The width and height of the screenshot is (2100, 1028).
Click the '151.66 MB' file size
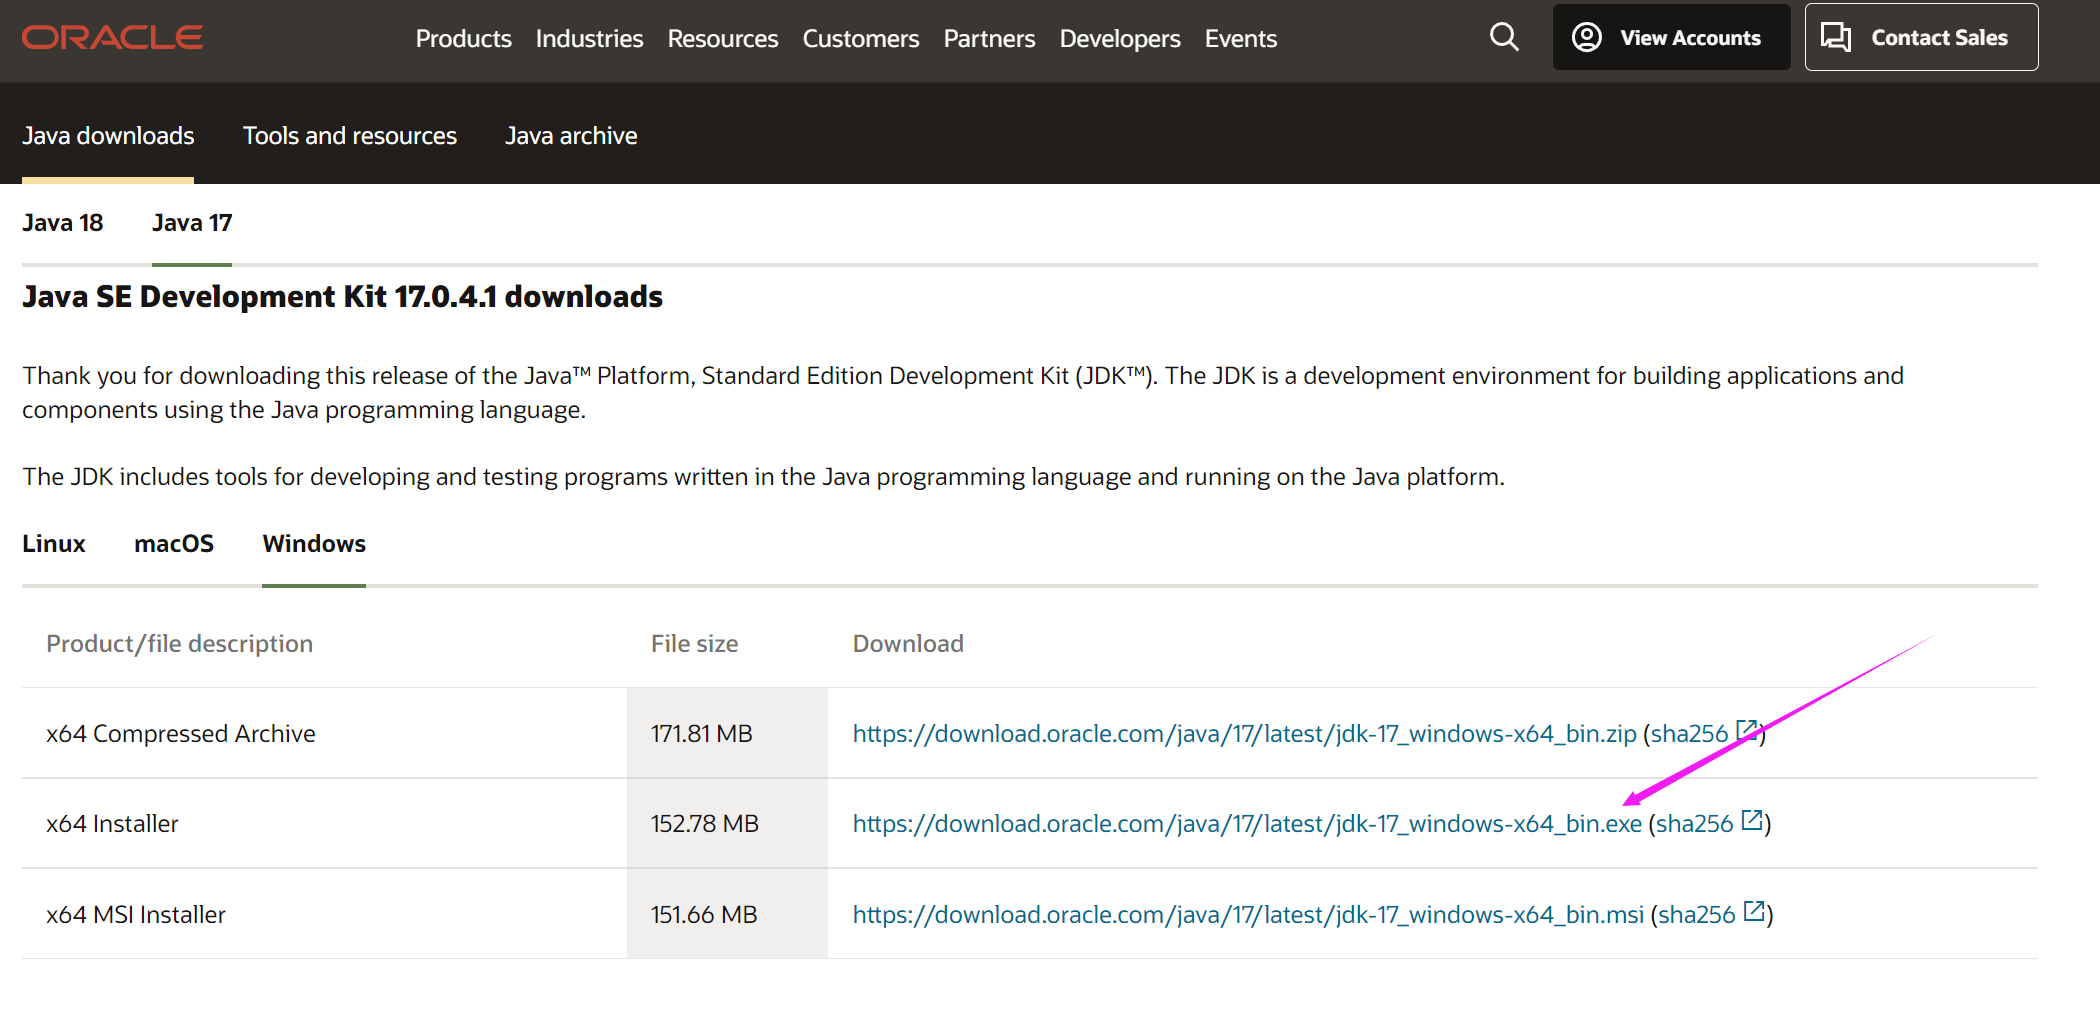coord(704,914)
